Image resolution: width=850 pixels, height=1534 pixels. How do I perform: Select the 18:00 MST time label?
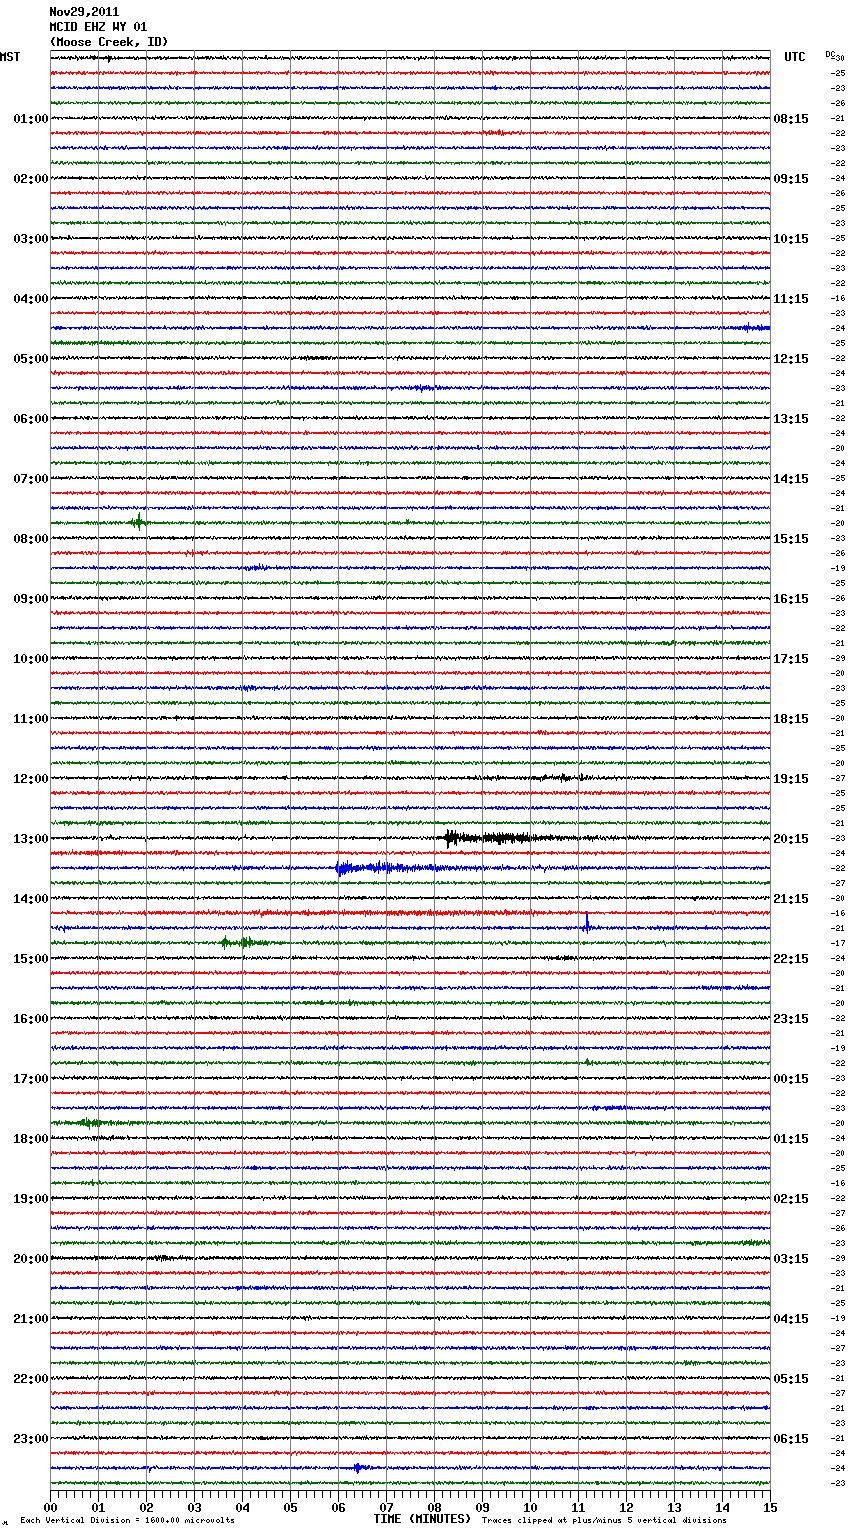click(31, 1139)
